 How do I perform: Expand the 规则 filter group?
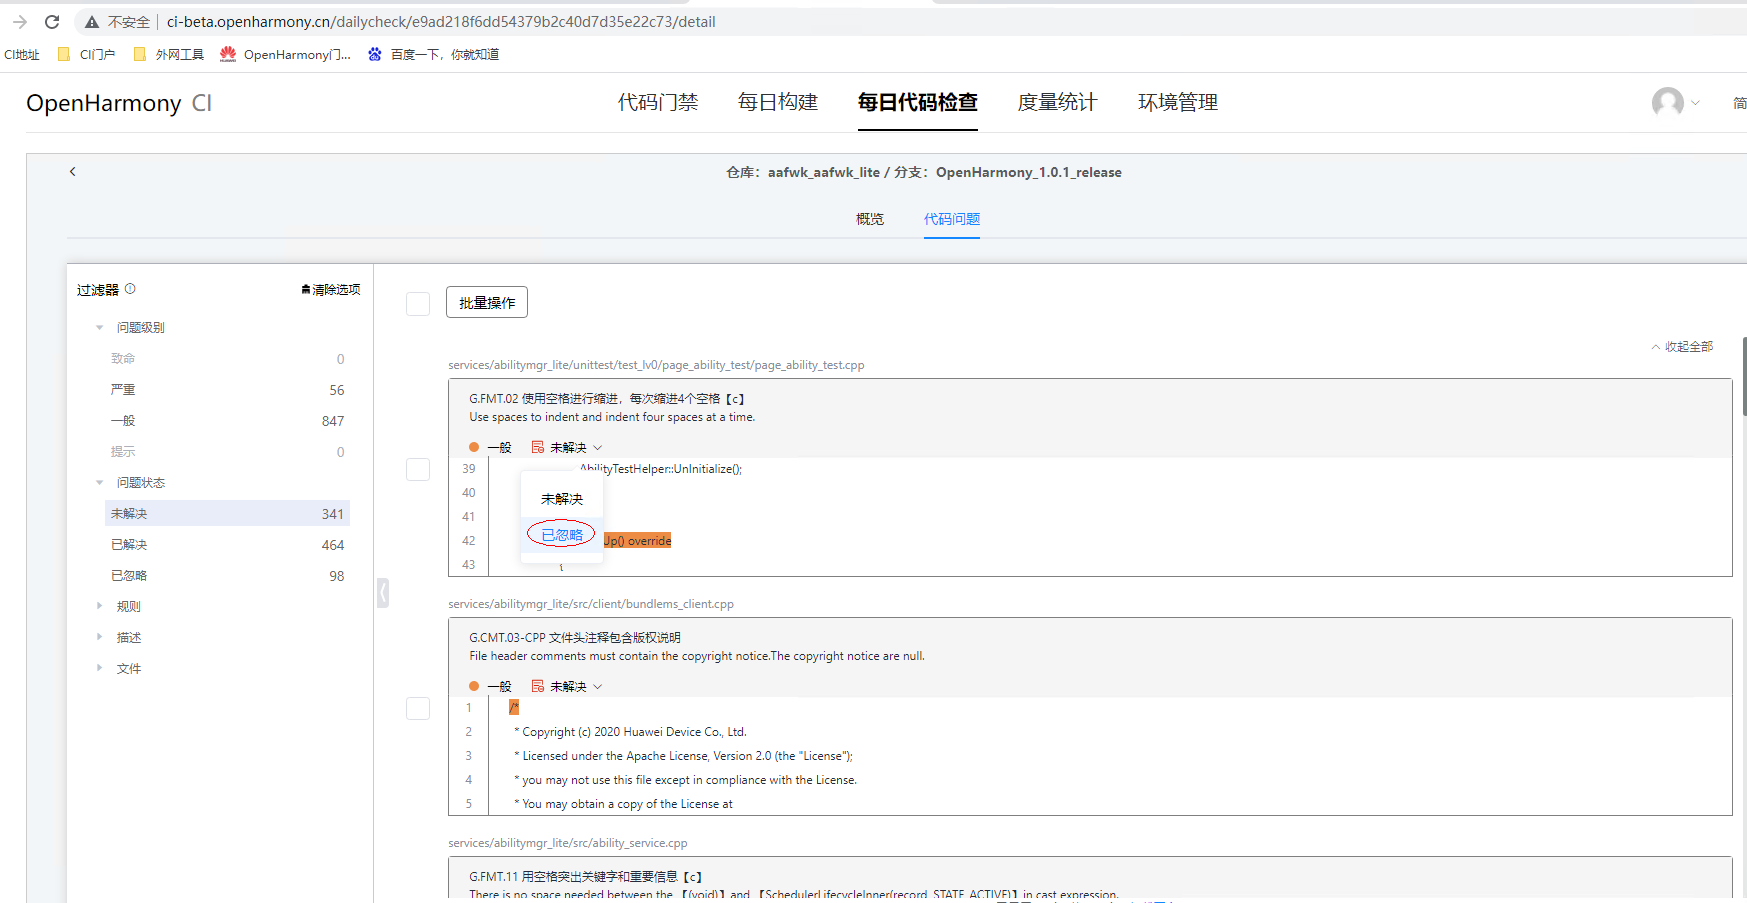(99, 606)
